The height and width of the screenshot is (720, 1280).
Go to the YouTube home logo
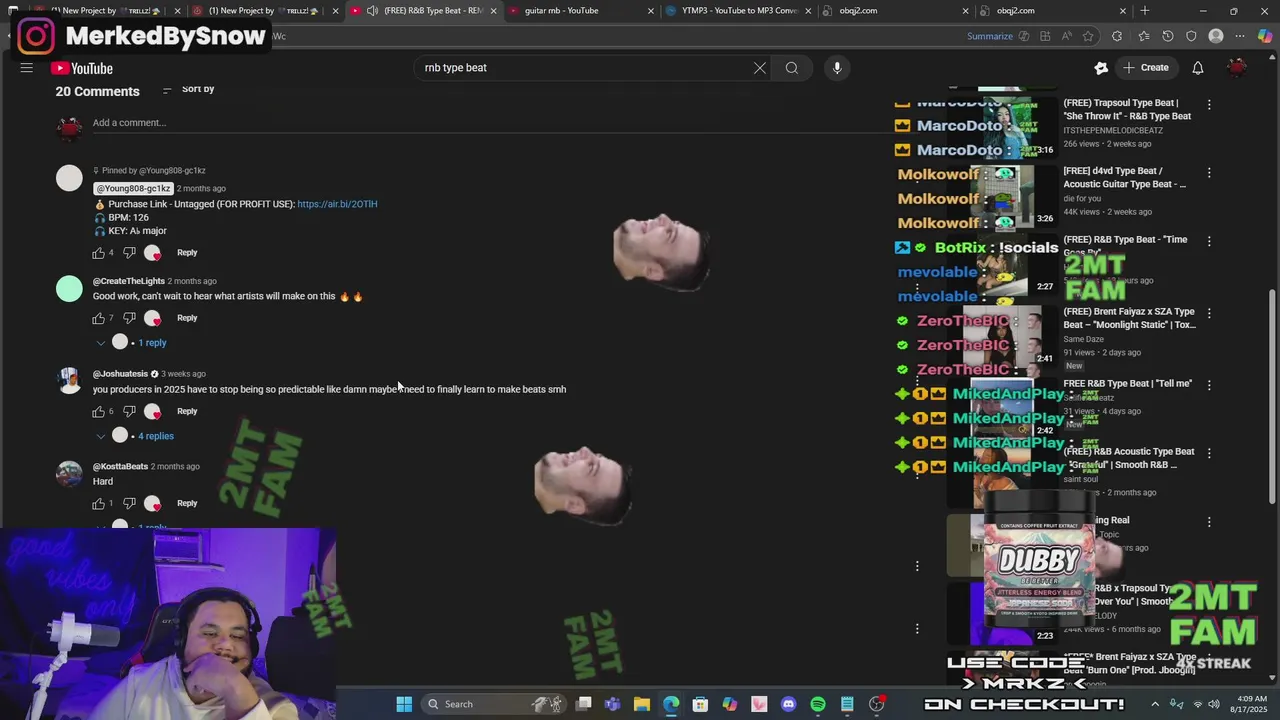82,68
